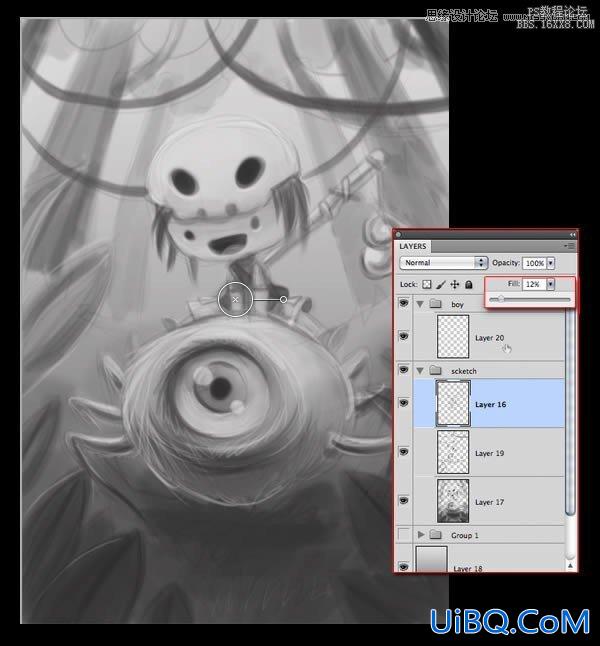The image size is (600, 646).
Task: Select the Layer 19 thumbnail
Action: click(x=453, y=452)
